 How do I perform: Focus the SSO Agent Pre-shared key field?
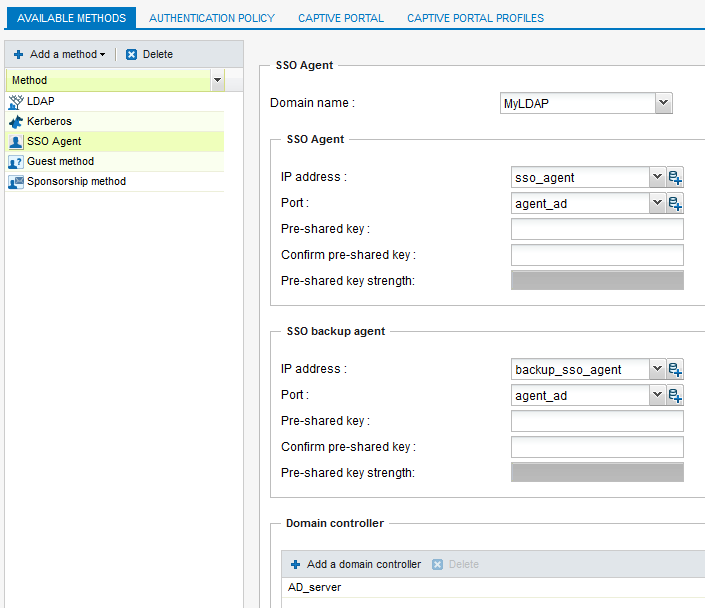(x=597, y=229)
